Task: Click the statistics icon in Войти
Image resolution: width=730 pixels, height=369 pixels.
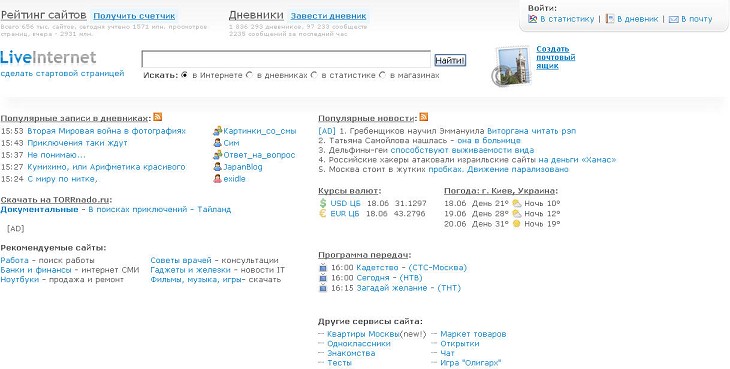Action: click(x=533, y=19)
